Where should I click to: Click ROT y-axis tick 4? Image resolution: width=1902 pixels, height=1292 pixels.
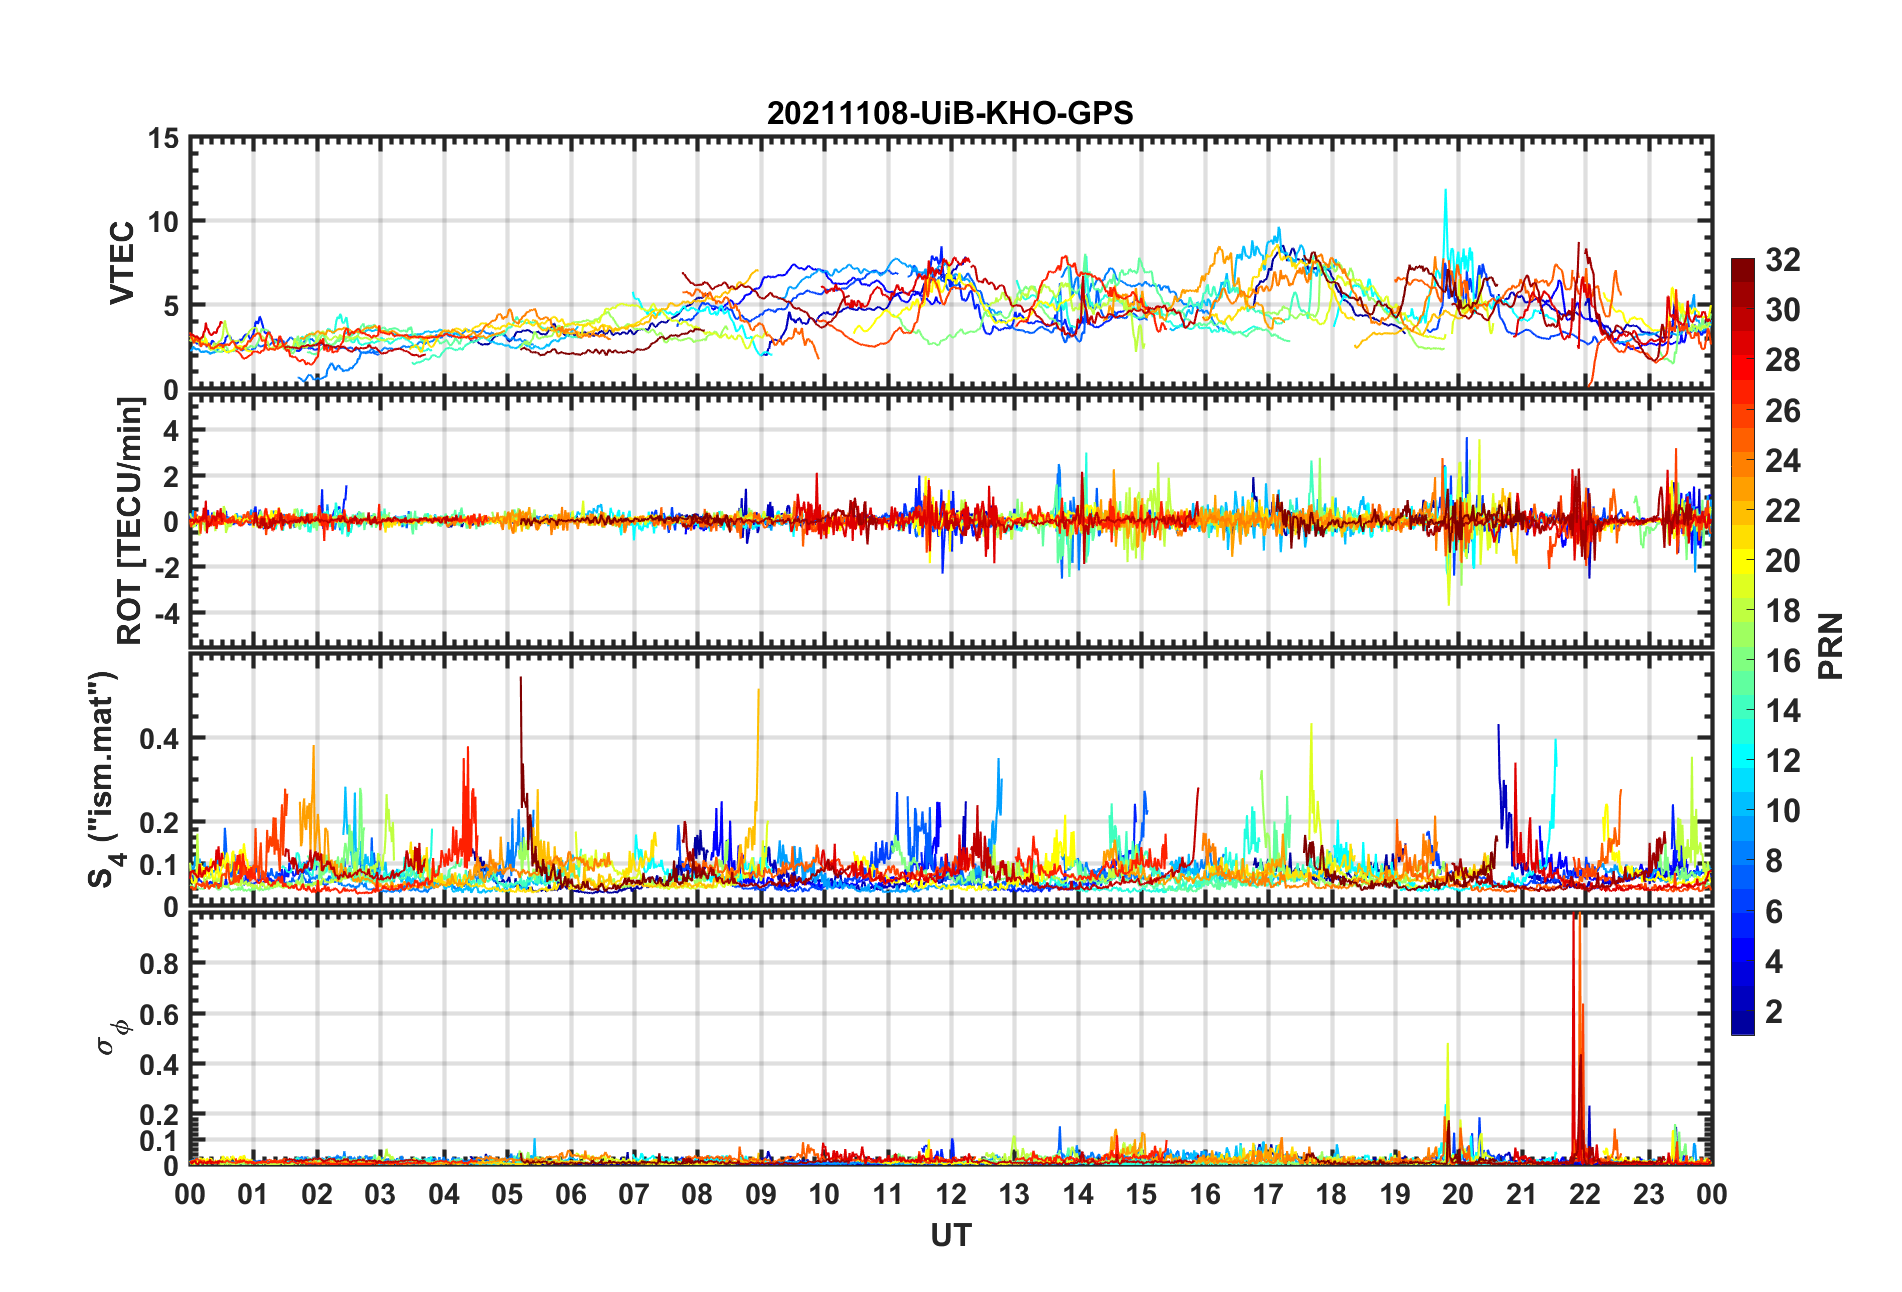[172, 430]
